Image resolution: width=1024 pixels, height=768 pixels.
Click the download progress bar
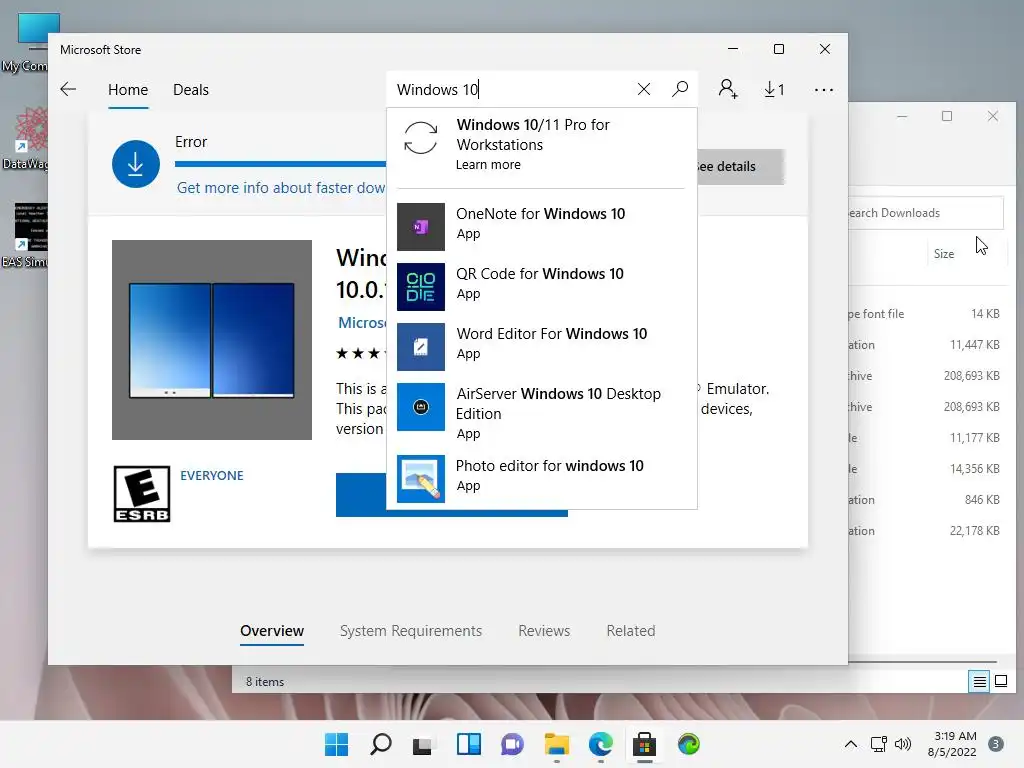coord(280,164)
